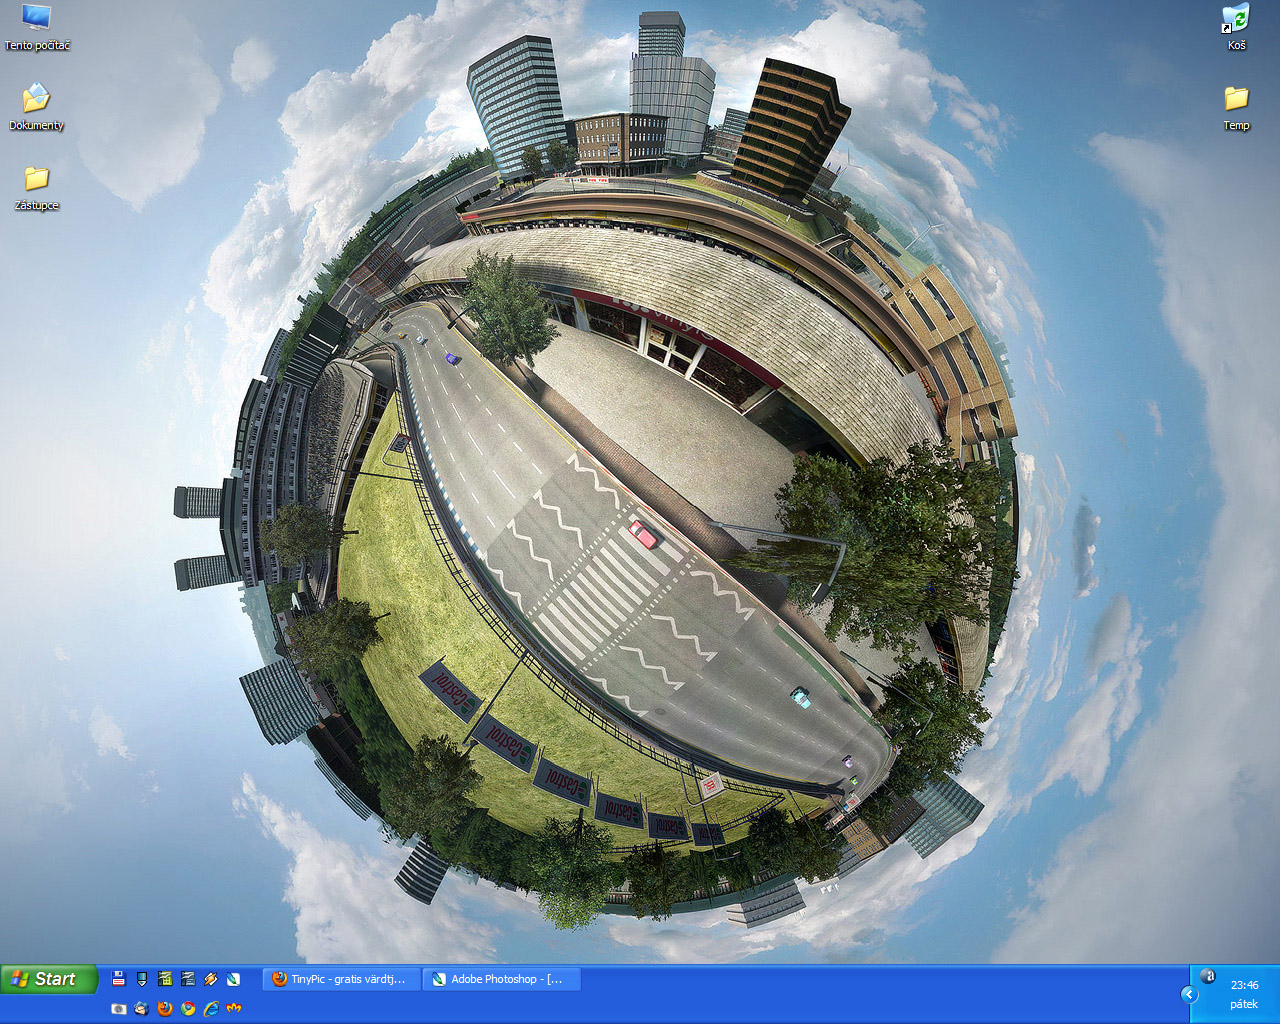Click the orange lightning Quick Launch icon
1280x1024 pixels.
click(x=210, y=979)
